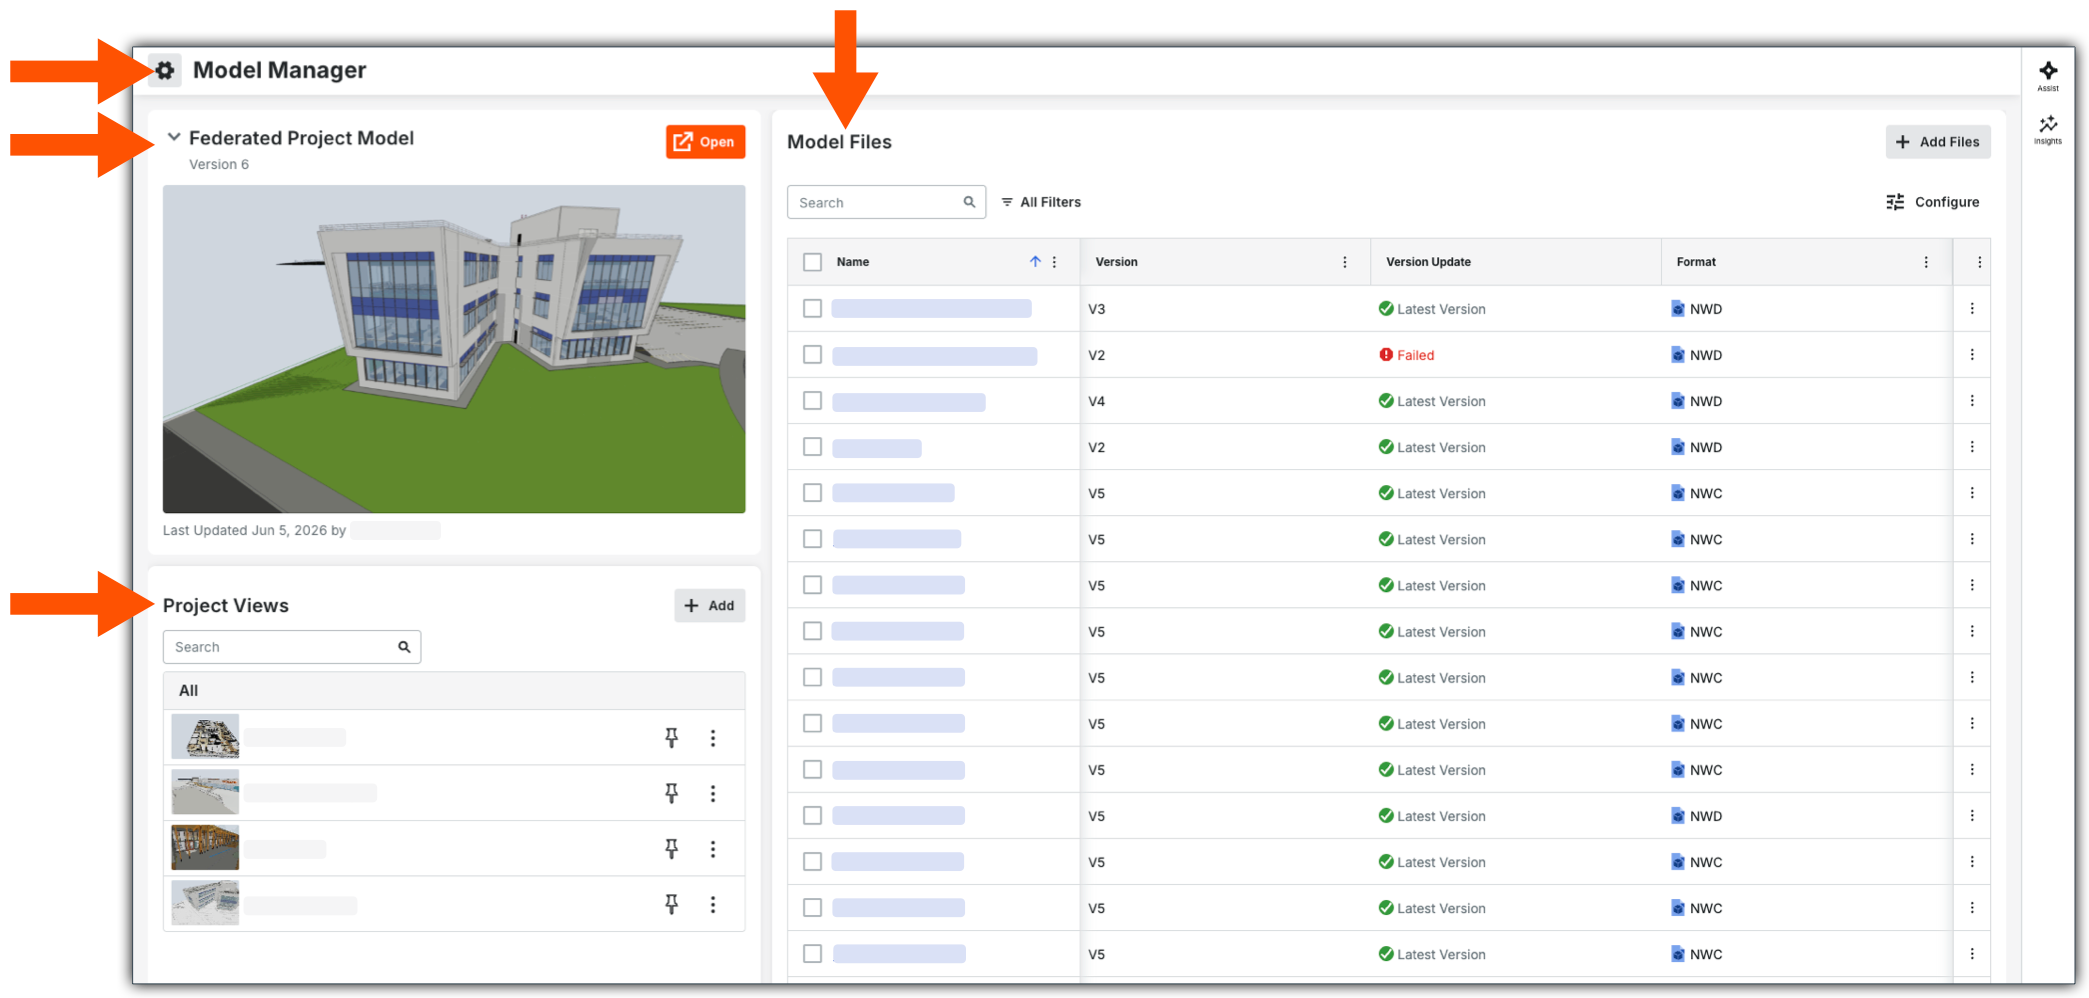Open options menu for fourth project view
The width and height of the screenshot is (2089, 998).
pos(713,904)
